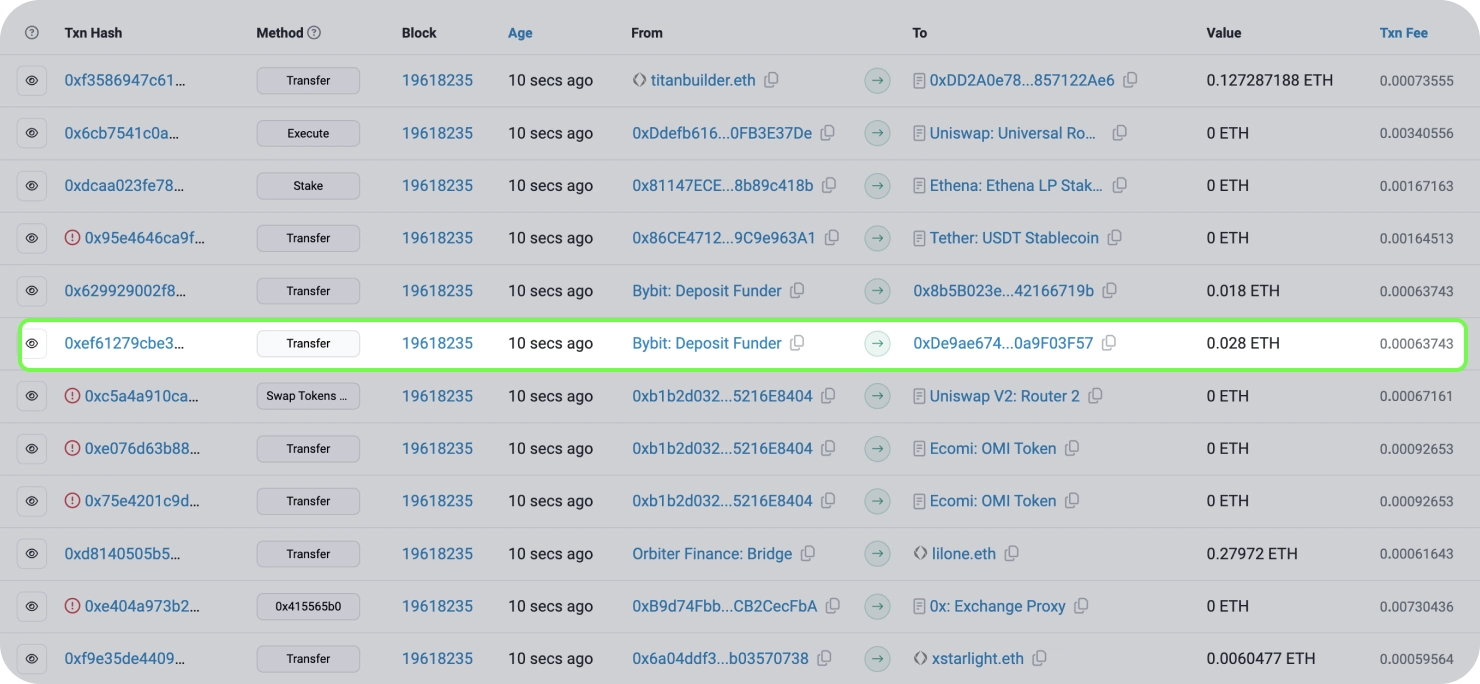Viewport: 1480px width, 684px height.
Task: Click the question mark icon above eye column
Action: 31,33
